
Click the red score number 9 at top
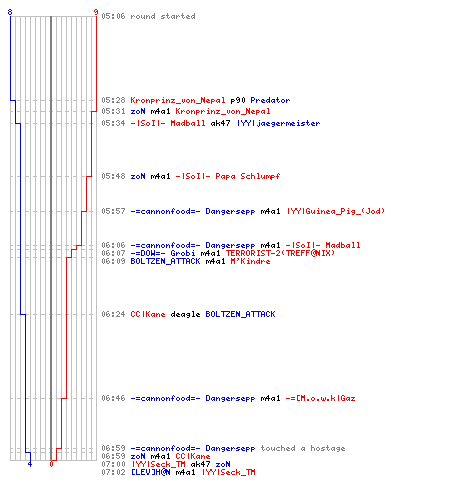click(x=96, y=12)
